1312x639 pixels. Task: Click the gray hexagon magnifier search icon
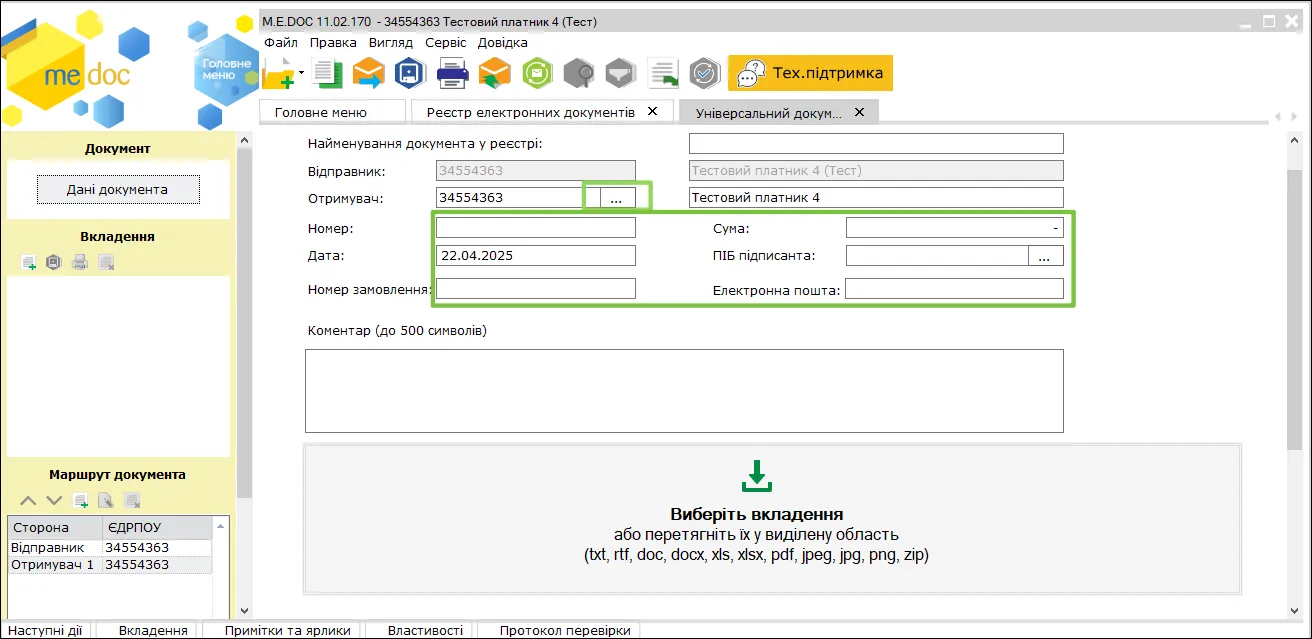(x=579, y=73)
